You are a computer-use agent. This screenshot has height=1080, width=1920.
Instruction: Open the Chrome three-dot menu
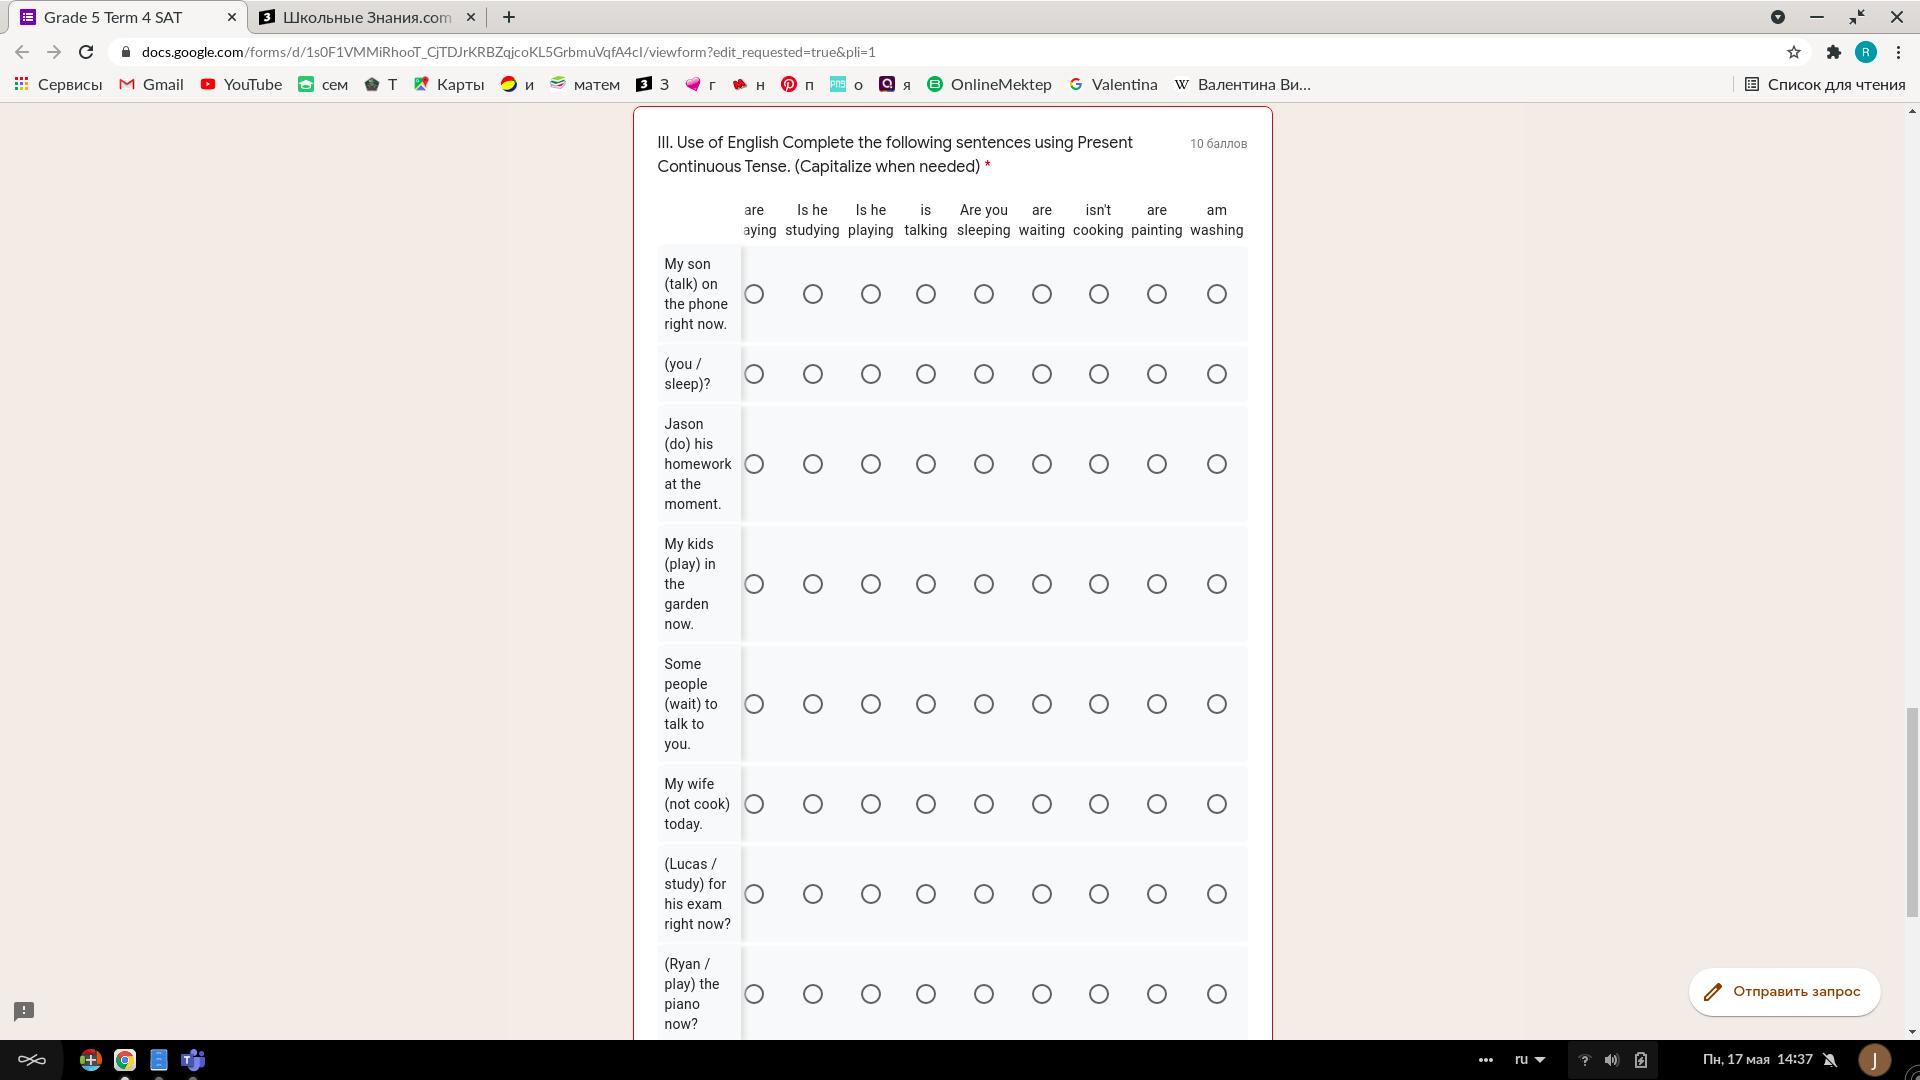pyautogui.click(x=1898, y=52)
